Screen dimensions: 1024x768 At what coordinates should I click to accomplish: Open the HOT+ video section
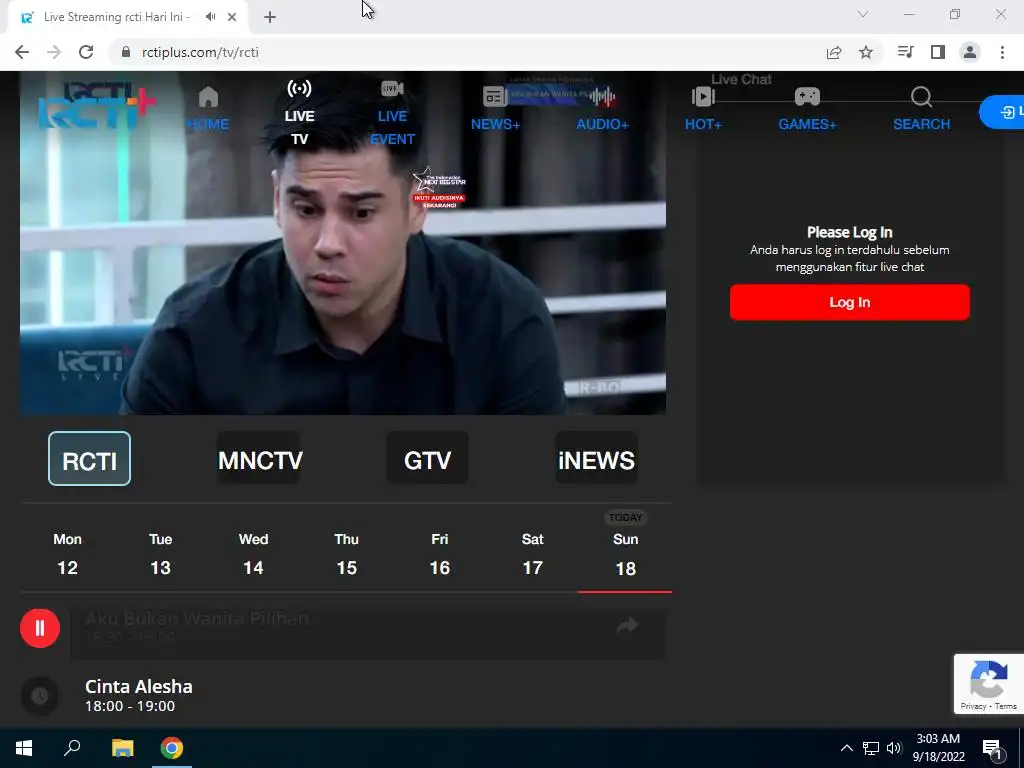[703, 109]
